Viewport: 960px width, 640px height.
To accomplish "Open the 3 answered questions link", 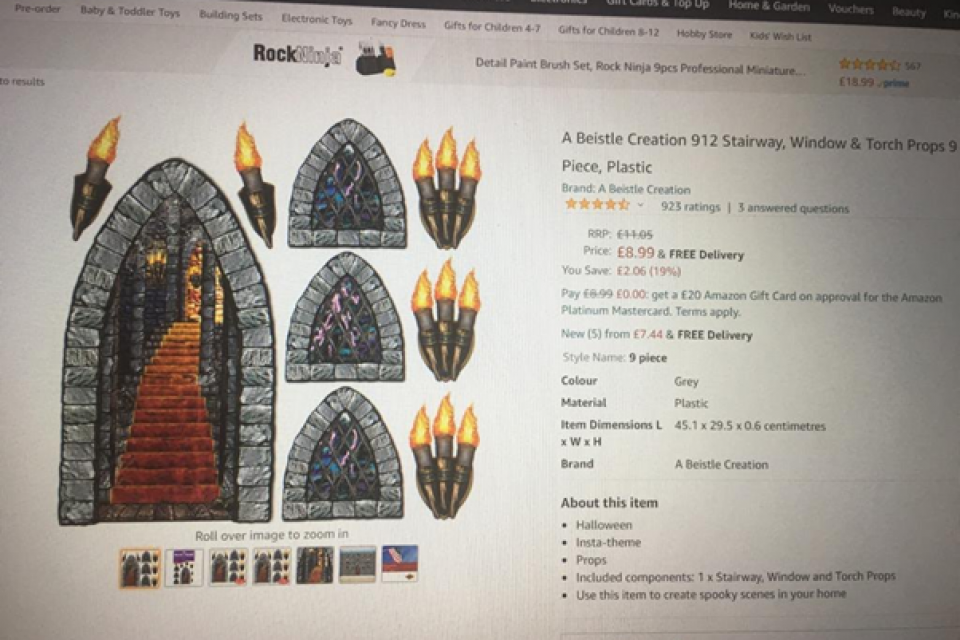I will coord(793,208).
